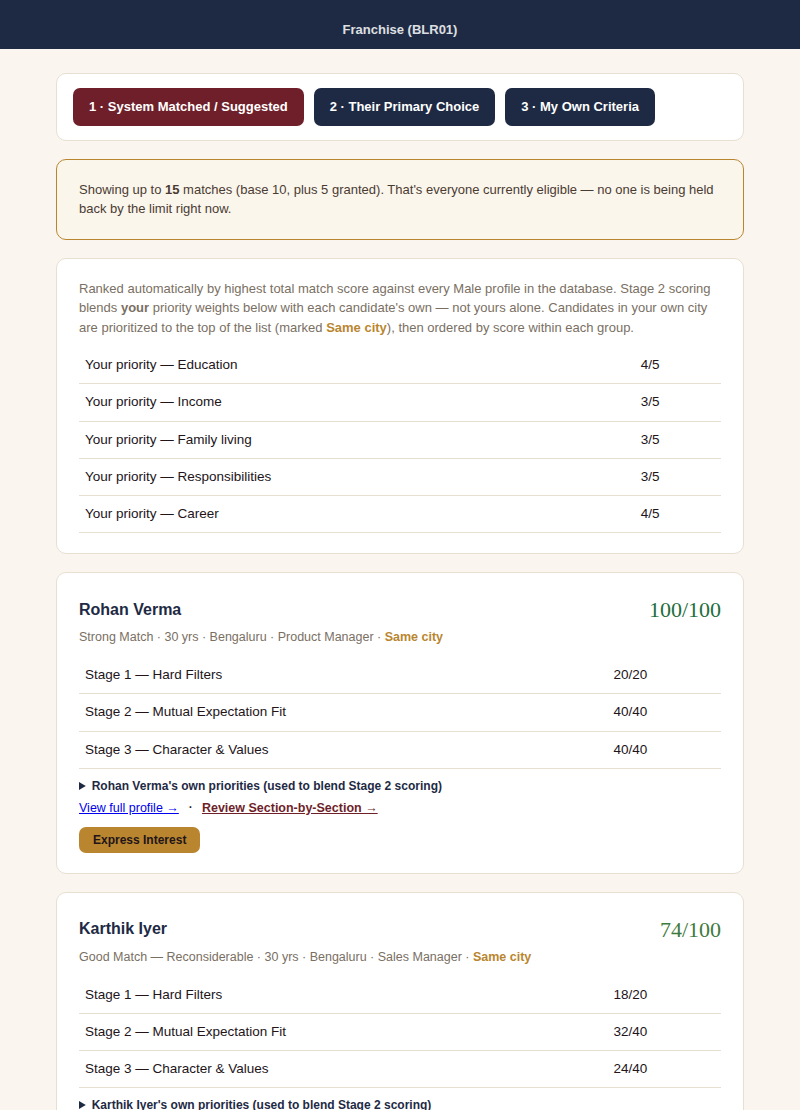800x1110 pixels.
Task: Select the Karthik Iyer candidate name
Action: click(x=123, y=928)
